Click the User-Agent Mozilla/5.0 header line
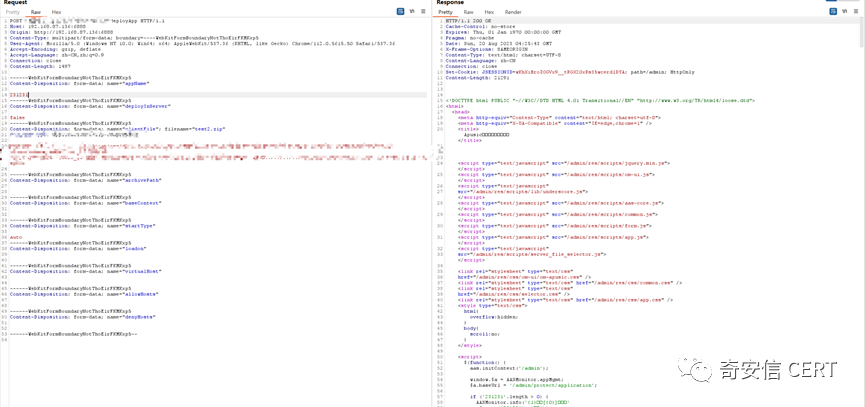Image resolution: width=865 pixels, height=407 pixels. (202, 43)
